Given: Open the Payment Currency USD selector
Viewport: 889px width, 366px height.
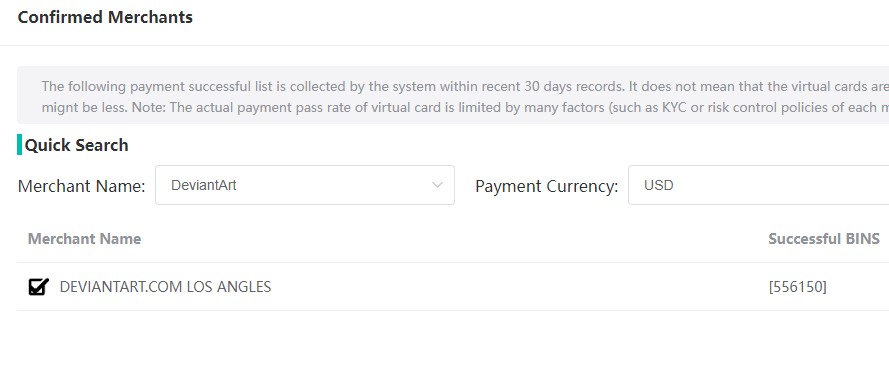Looking at the screenshot, I should point(759,185).
